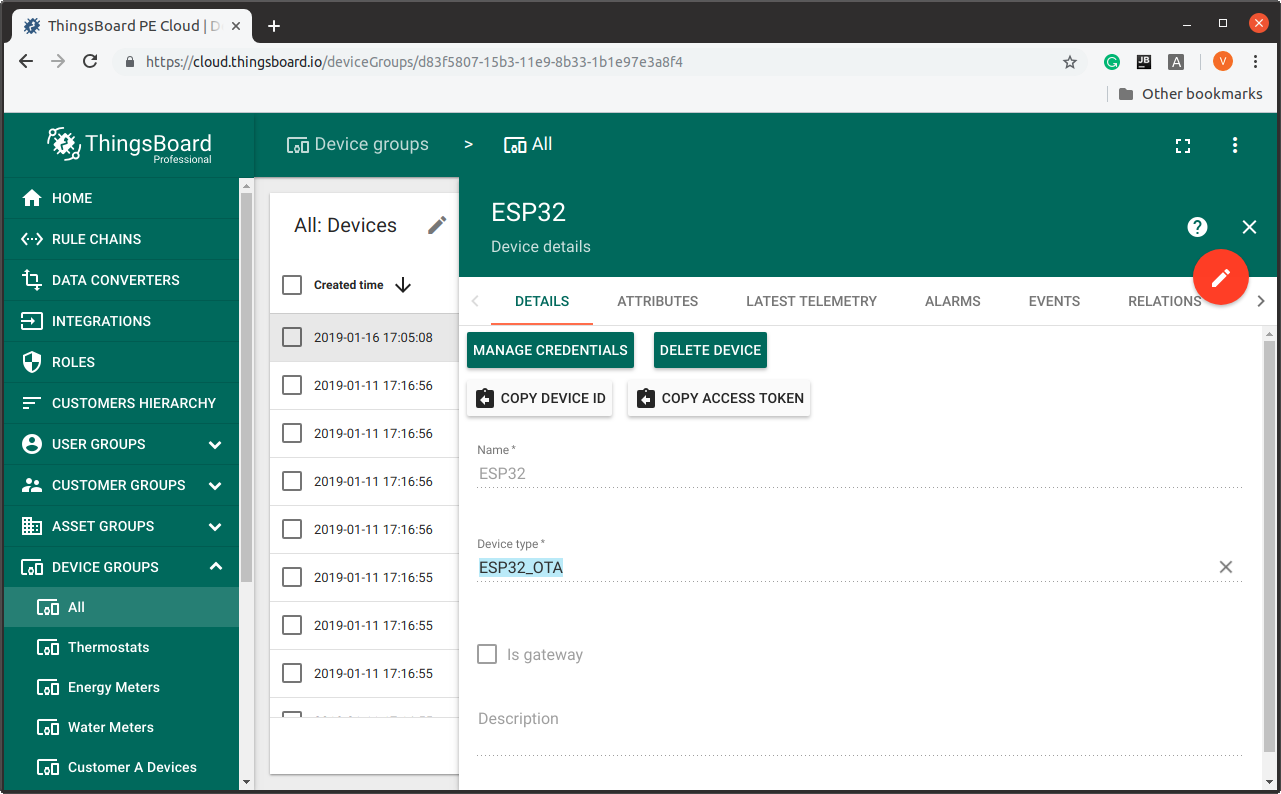
Task: Open JetBrains extension icon
Action: (1144, 62)
